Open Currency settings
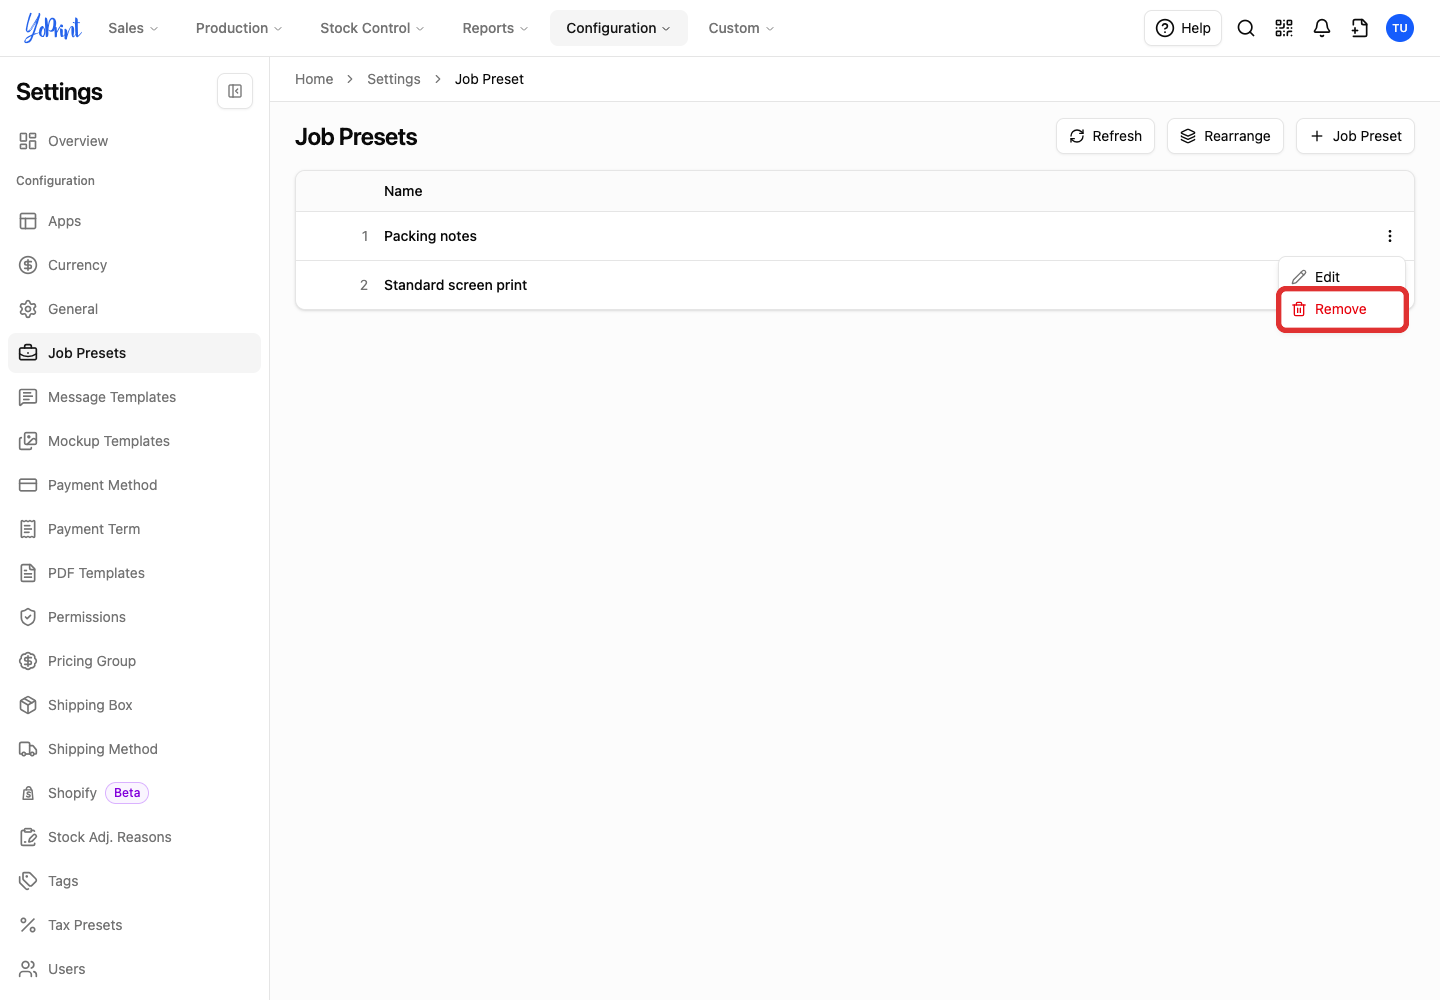Screen dimensions: 1440x1000 pyautogui.click(x=134, y=265)
